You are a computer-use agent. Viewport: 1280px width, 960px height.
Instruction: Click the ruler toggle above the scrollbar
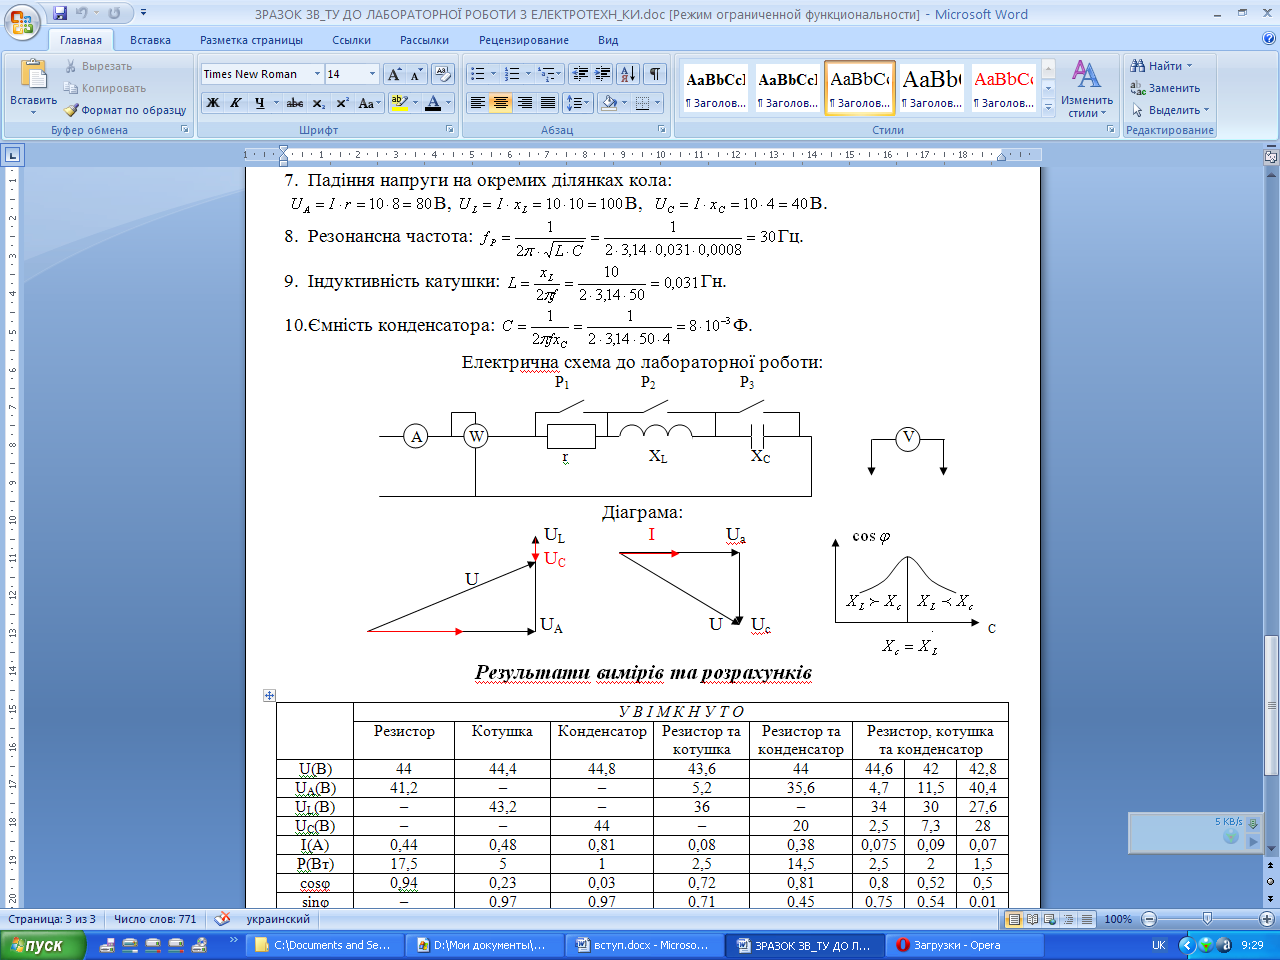[1271, 156]
